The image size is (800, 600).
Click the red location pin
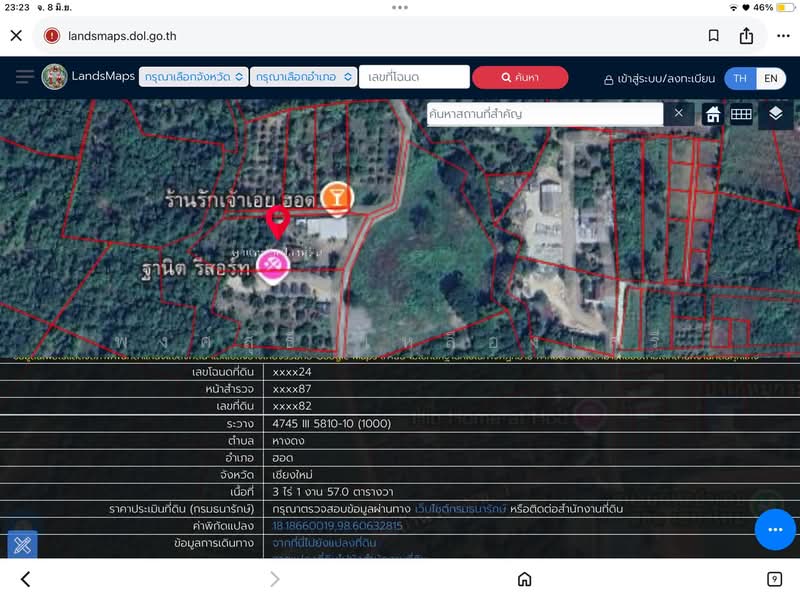278,223
